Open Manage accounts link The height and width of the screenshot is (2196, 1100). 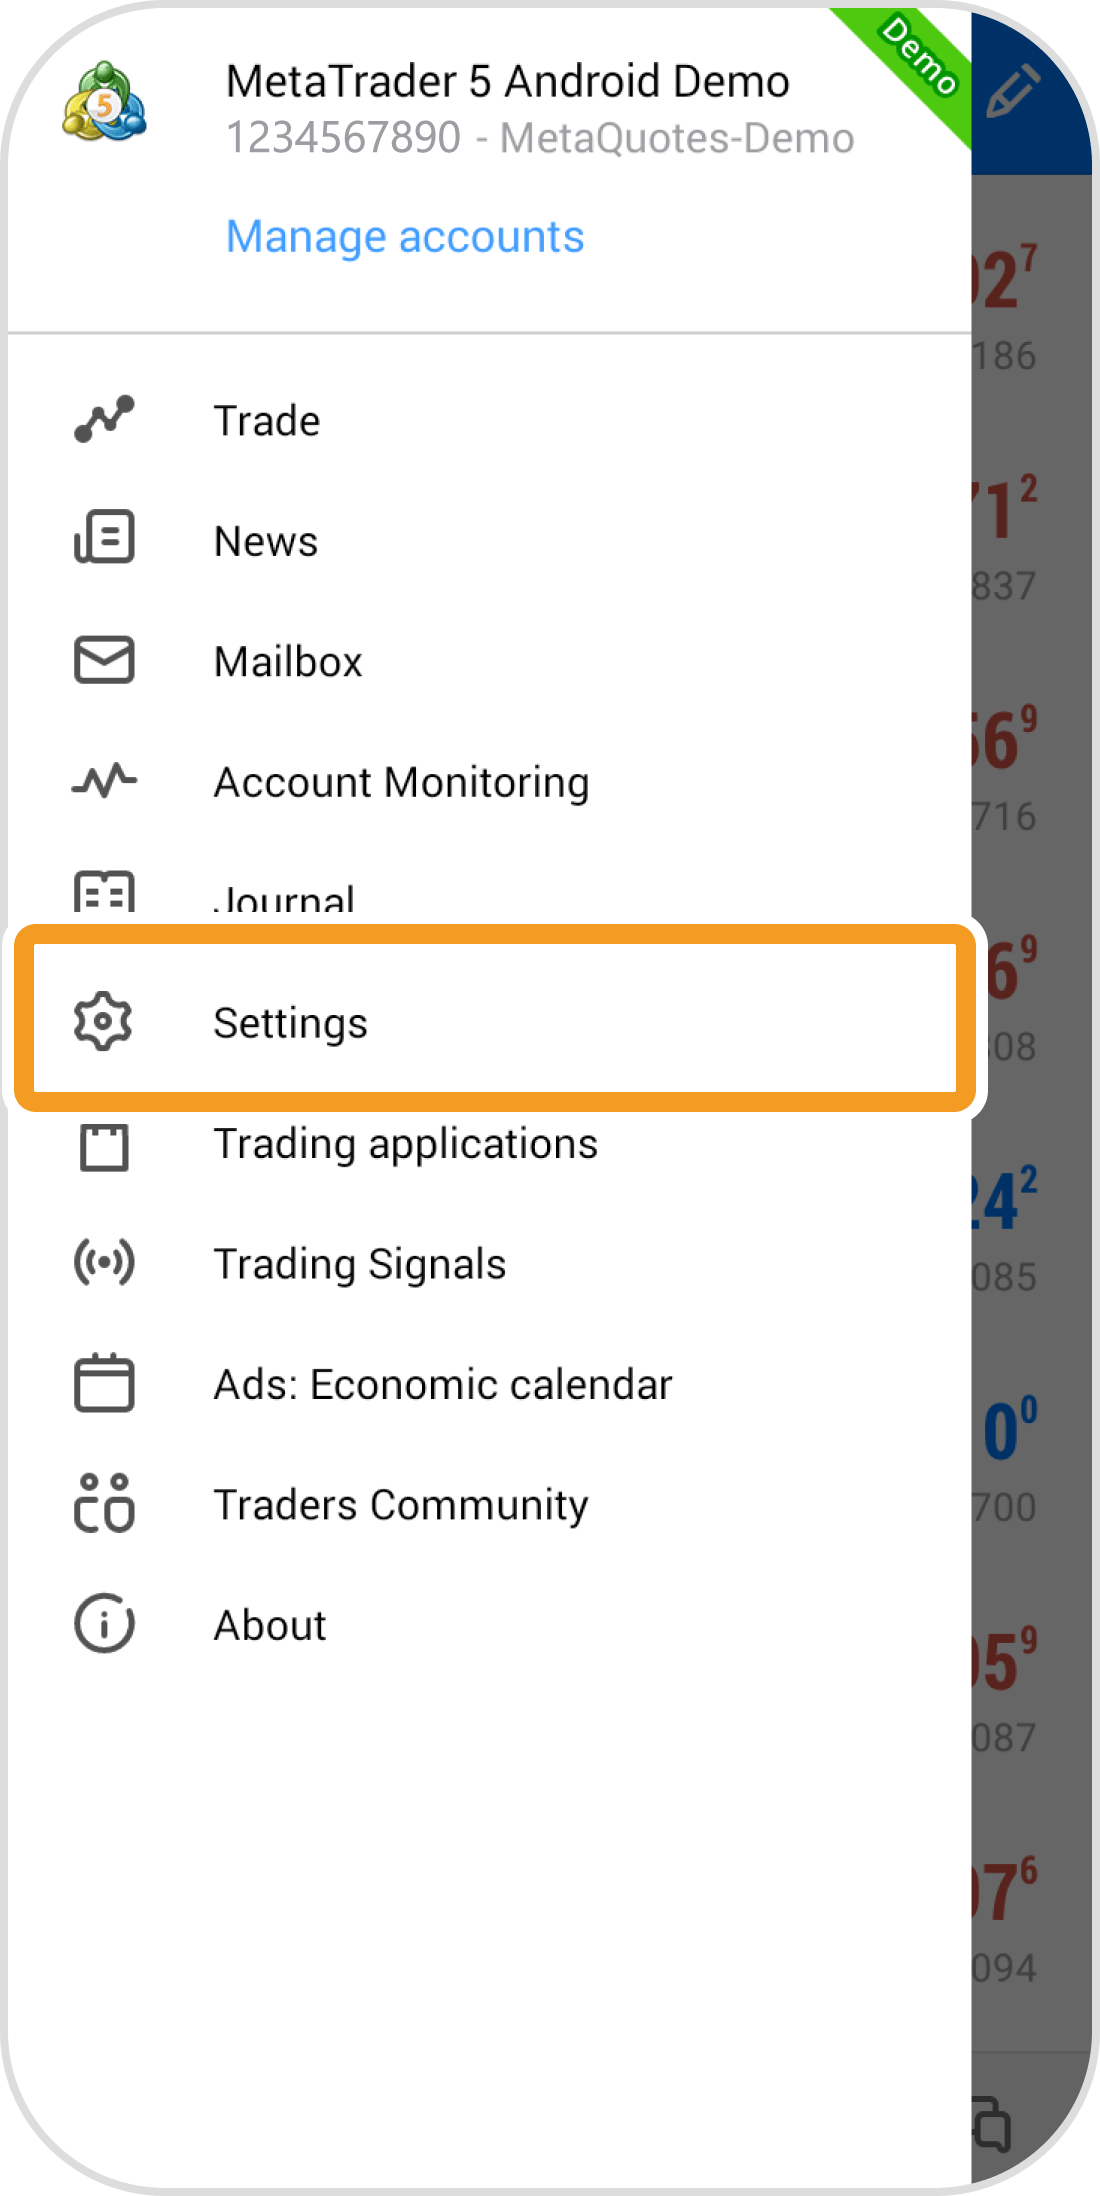coord(405,237)
